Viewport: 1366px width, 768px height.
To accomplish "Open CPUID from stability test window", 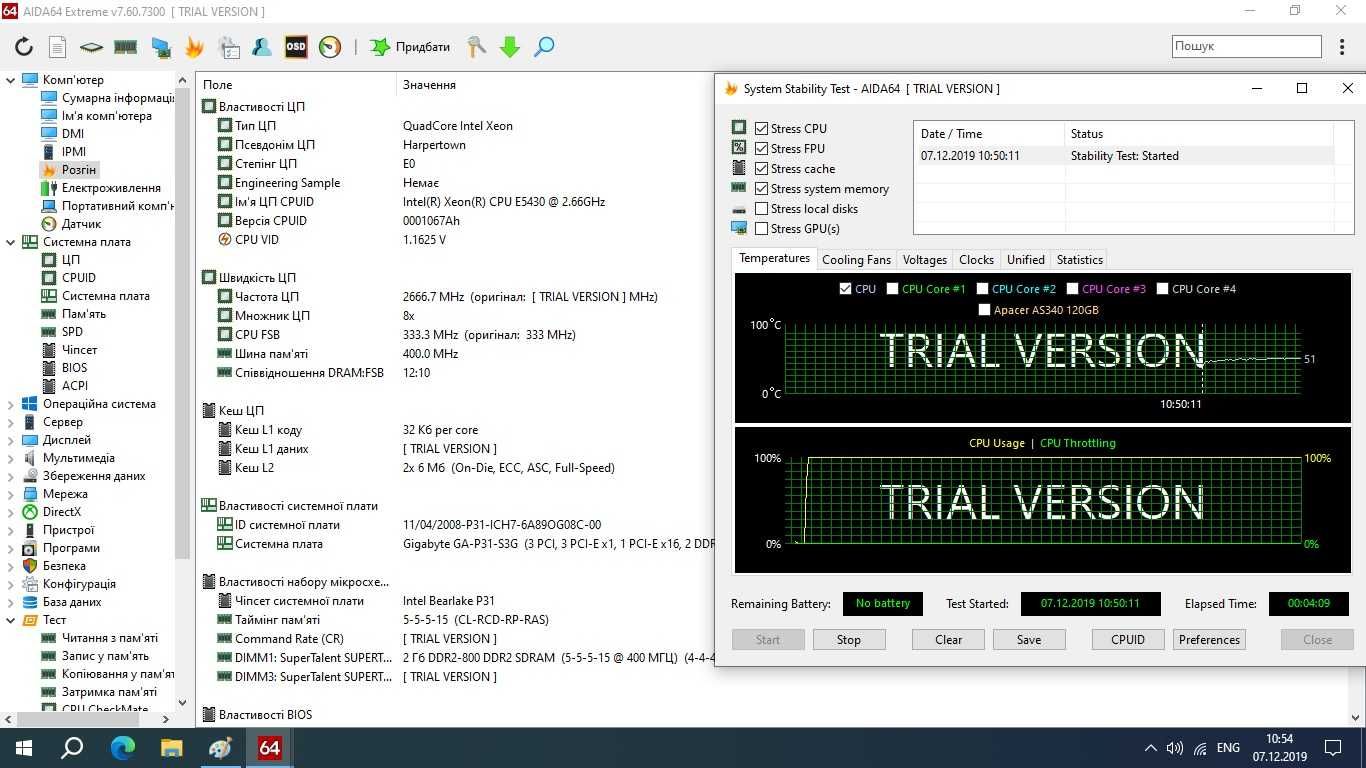I will (x=1127, y=640).
